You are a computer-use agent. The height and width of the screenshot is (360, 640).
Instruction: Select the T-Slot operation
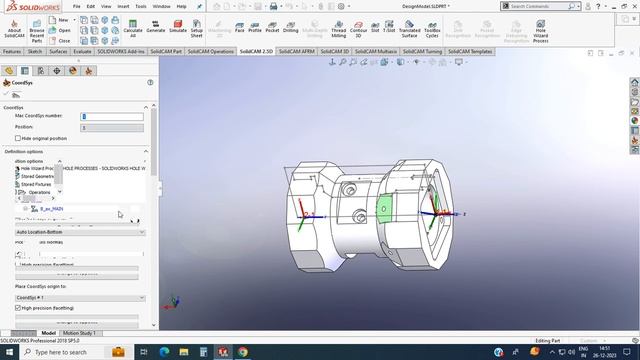(389, 27)
